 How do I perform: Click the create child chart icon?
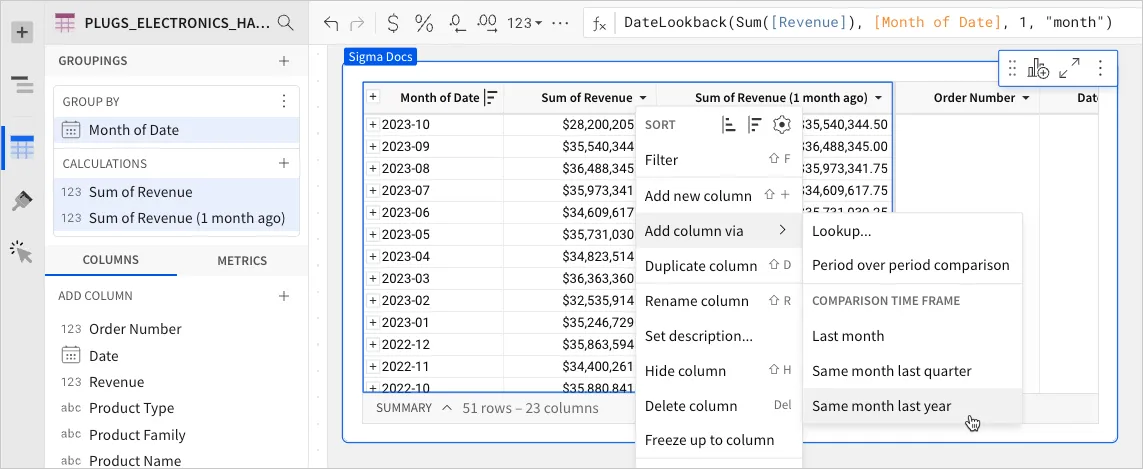pos(1038,69)
